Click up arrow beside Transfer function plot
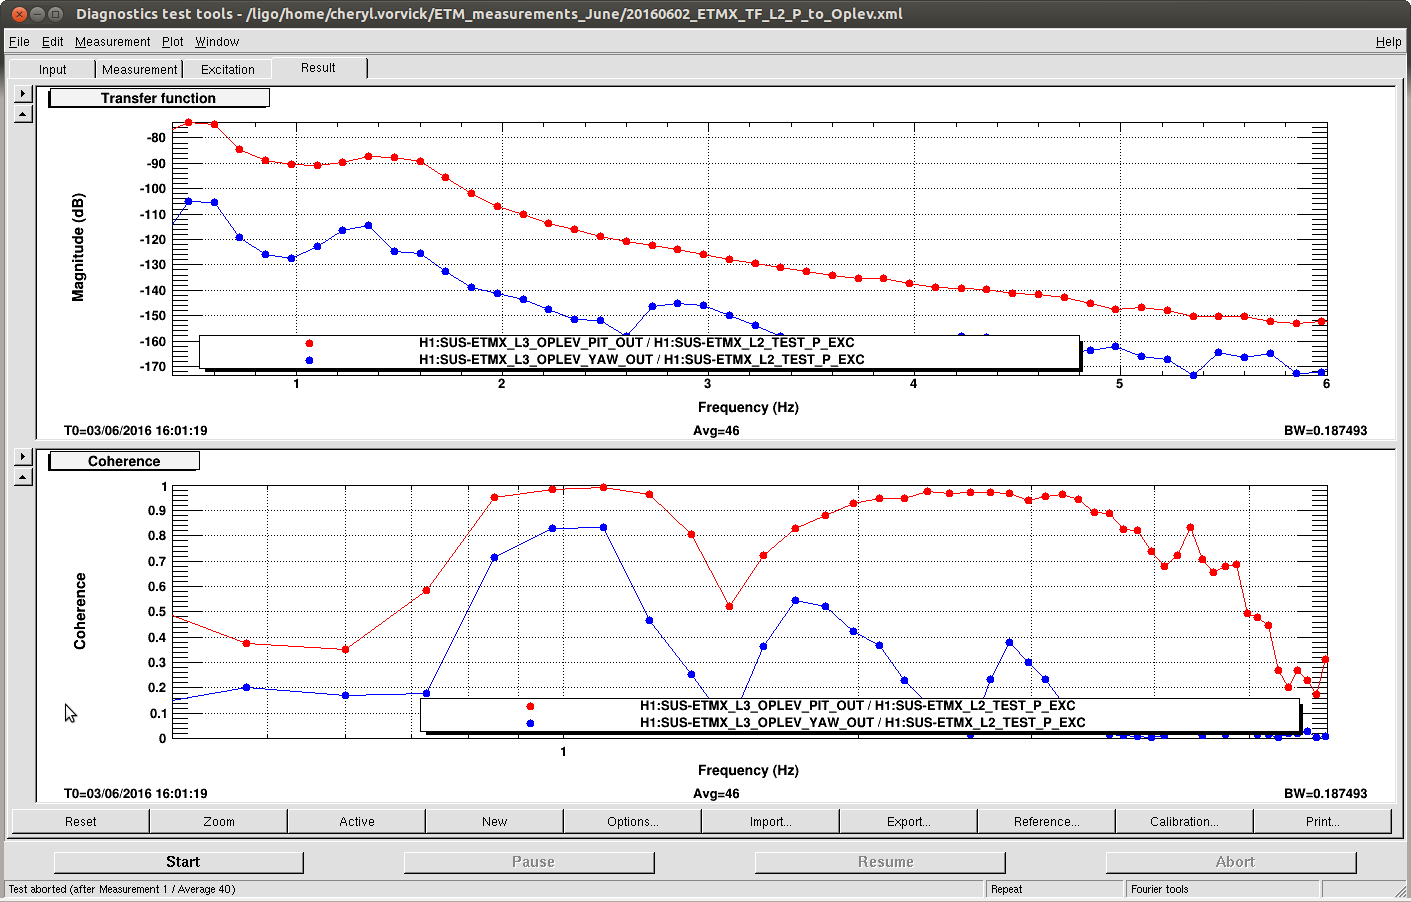Viewport: 1411px width, 902px height. point(24,113)
